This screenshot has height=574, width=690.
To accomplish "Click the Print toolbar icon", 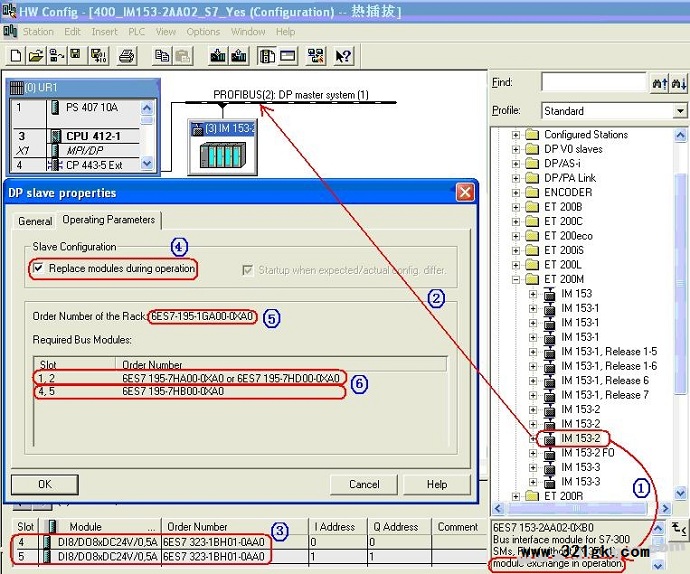I will point(127,56).
